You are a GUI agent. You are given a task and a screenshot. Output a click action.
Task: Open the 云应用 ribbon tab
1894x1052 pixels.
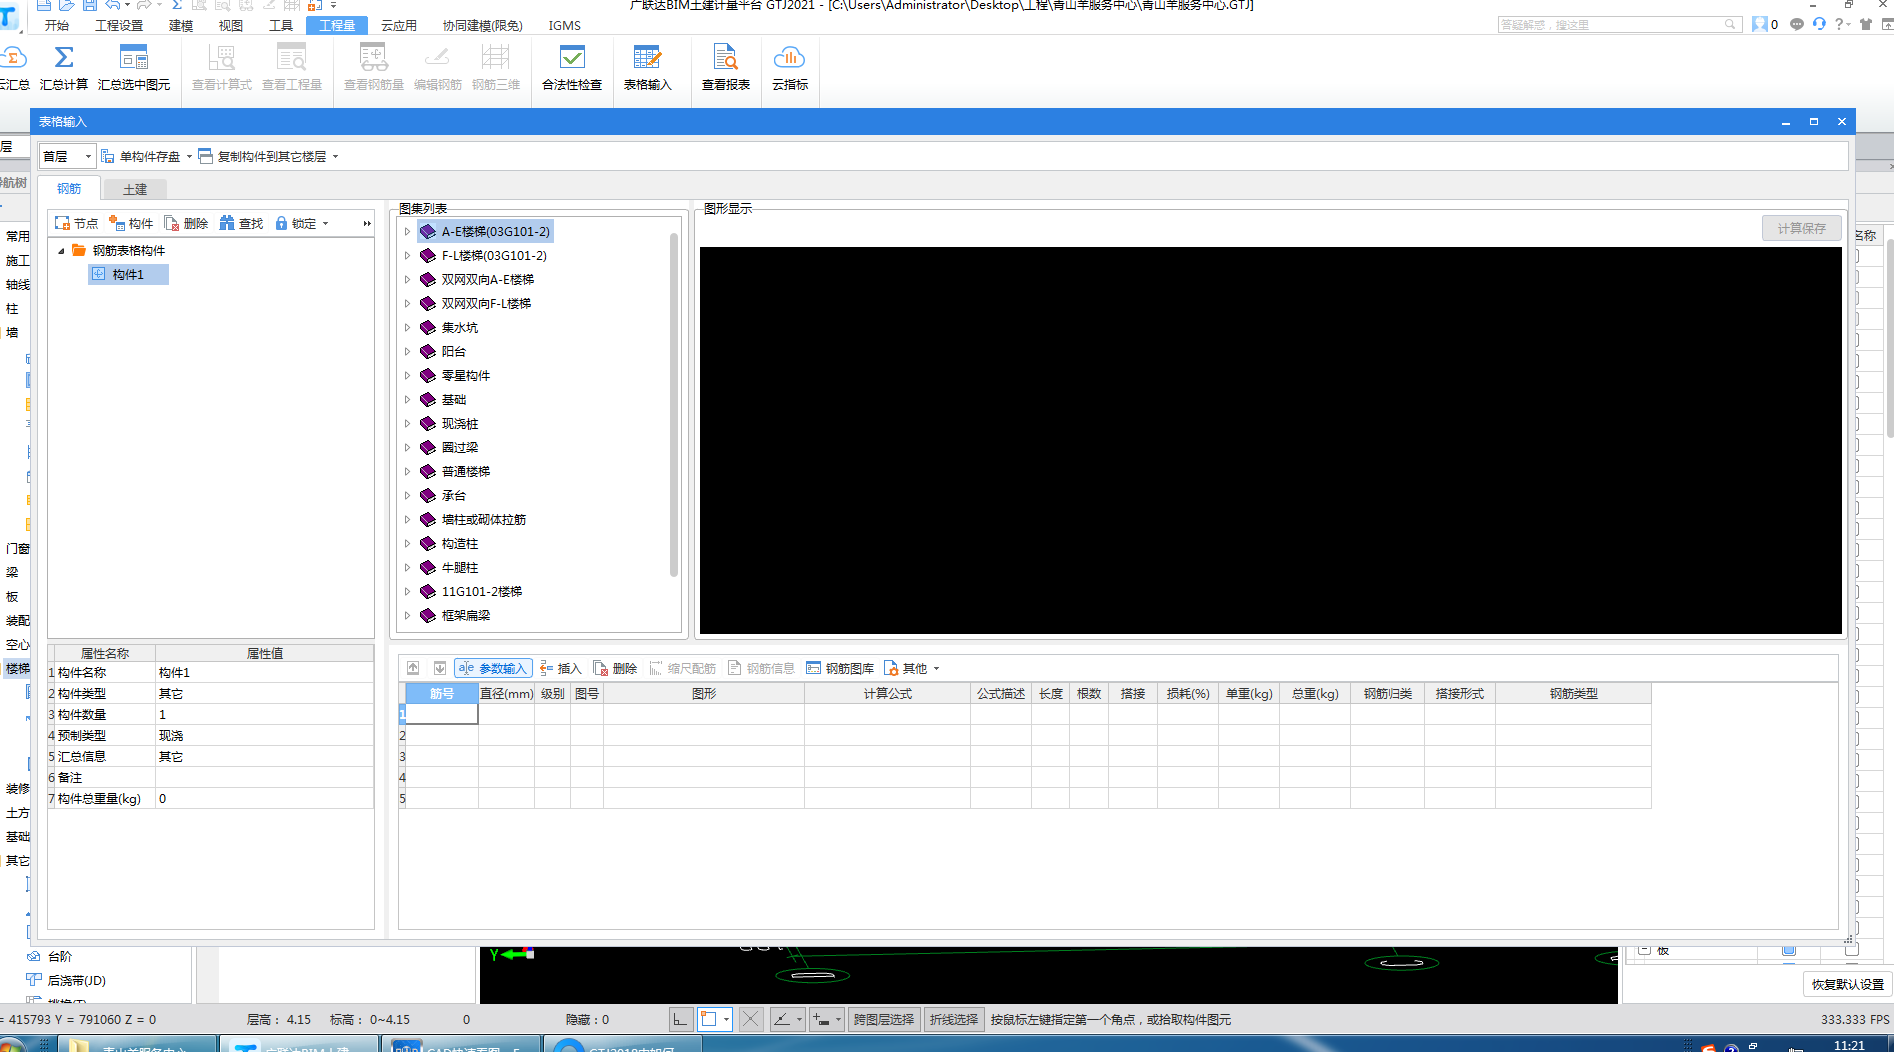click(399, 25)
